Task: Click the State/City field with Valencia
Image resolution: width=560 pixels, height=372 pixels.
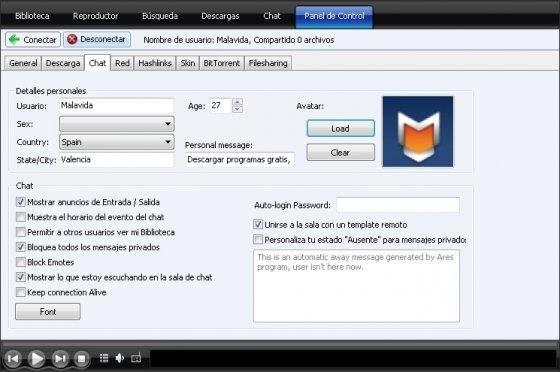Action: coord(117,160)
